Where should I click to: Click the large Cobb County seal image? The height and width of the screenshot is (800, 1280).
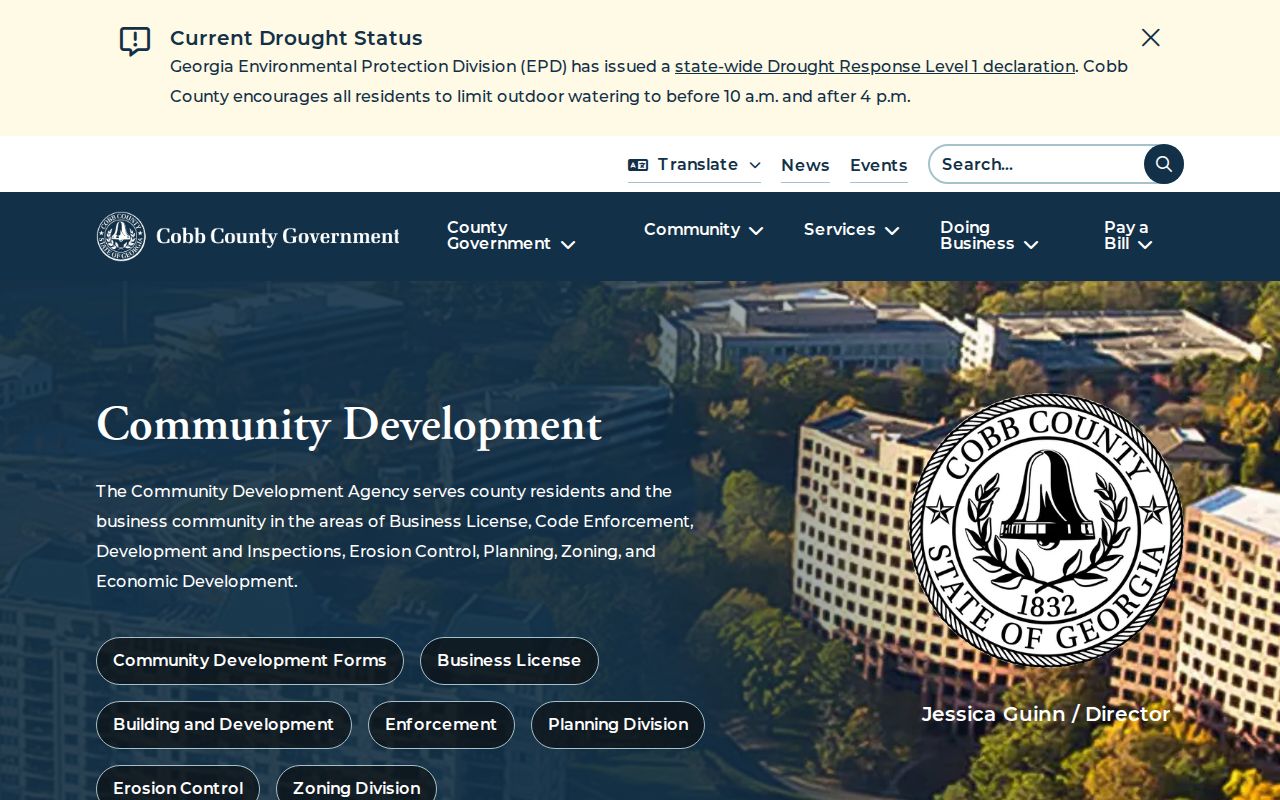(1046, 530)
